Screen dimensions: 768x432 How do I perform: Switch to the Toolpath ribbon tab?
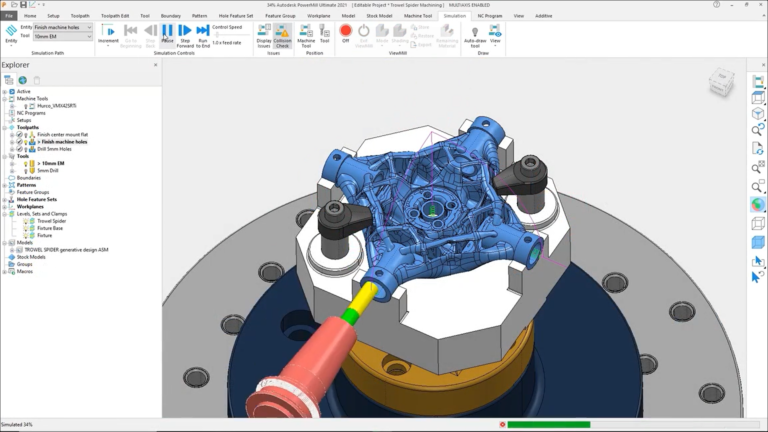(80, 16)
